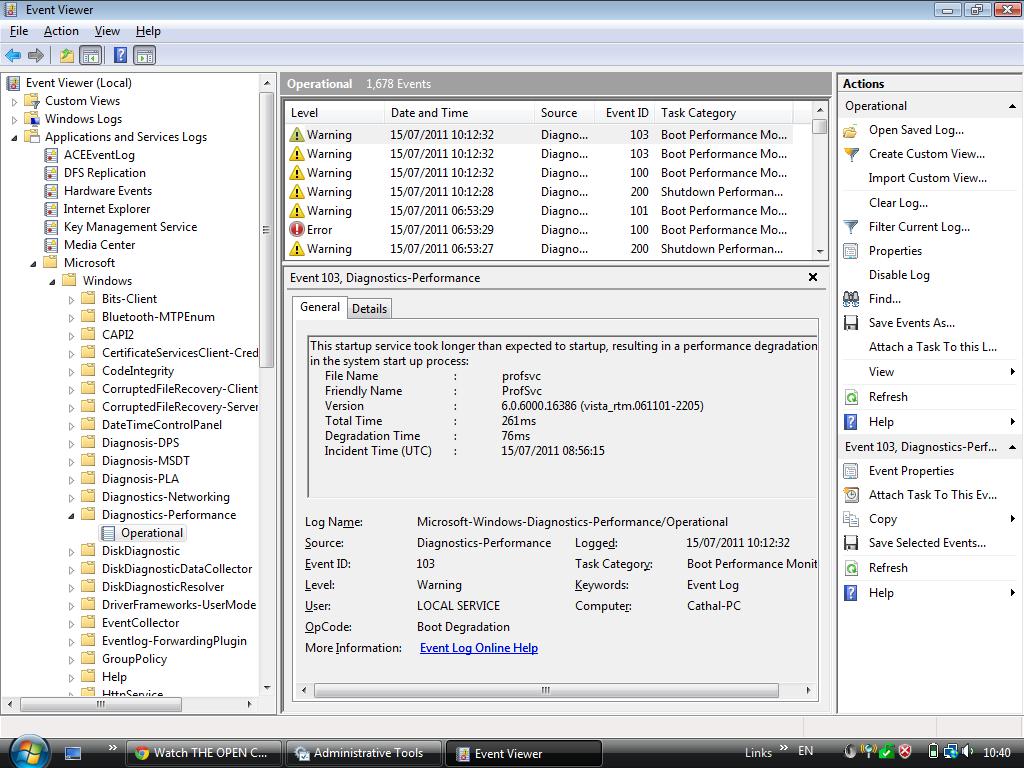Switch to the Details tab
1024x768 pixels.
pos(369,308)
